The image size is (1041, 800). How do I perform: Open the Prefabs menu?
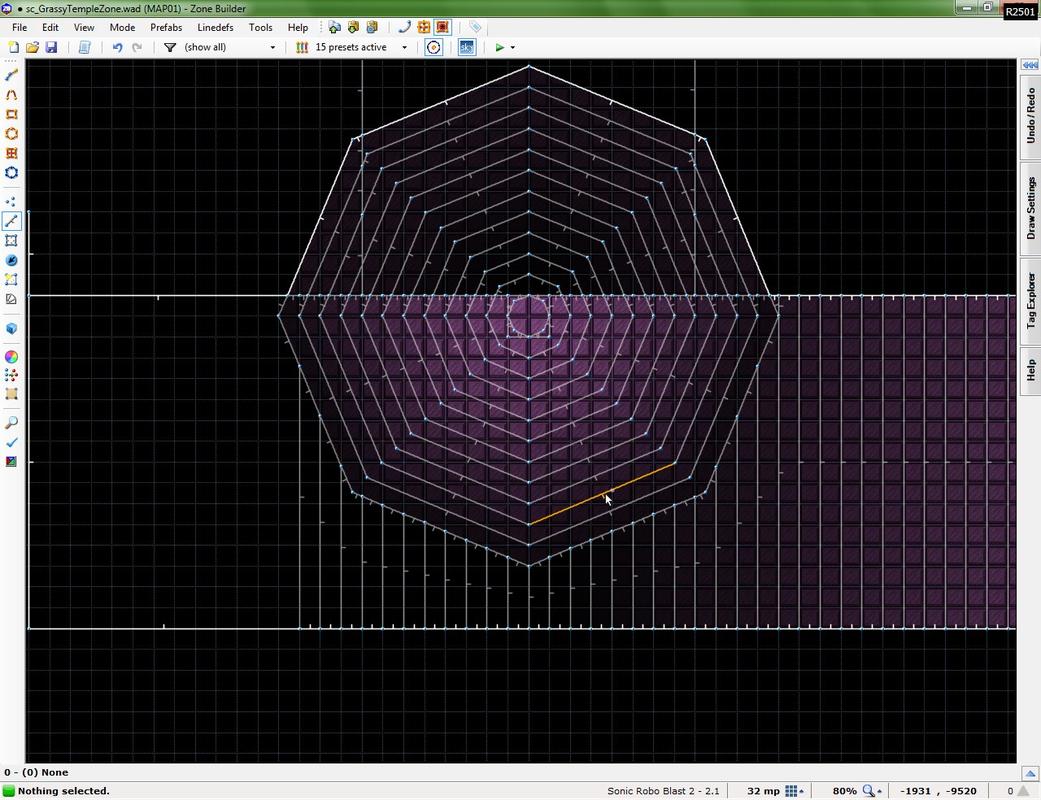pyautogui.click(x=166, y=27)
